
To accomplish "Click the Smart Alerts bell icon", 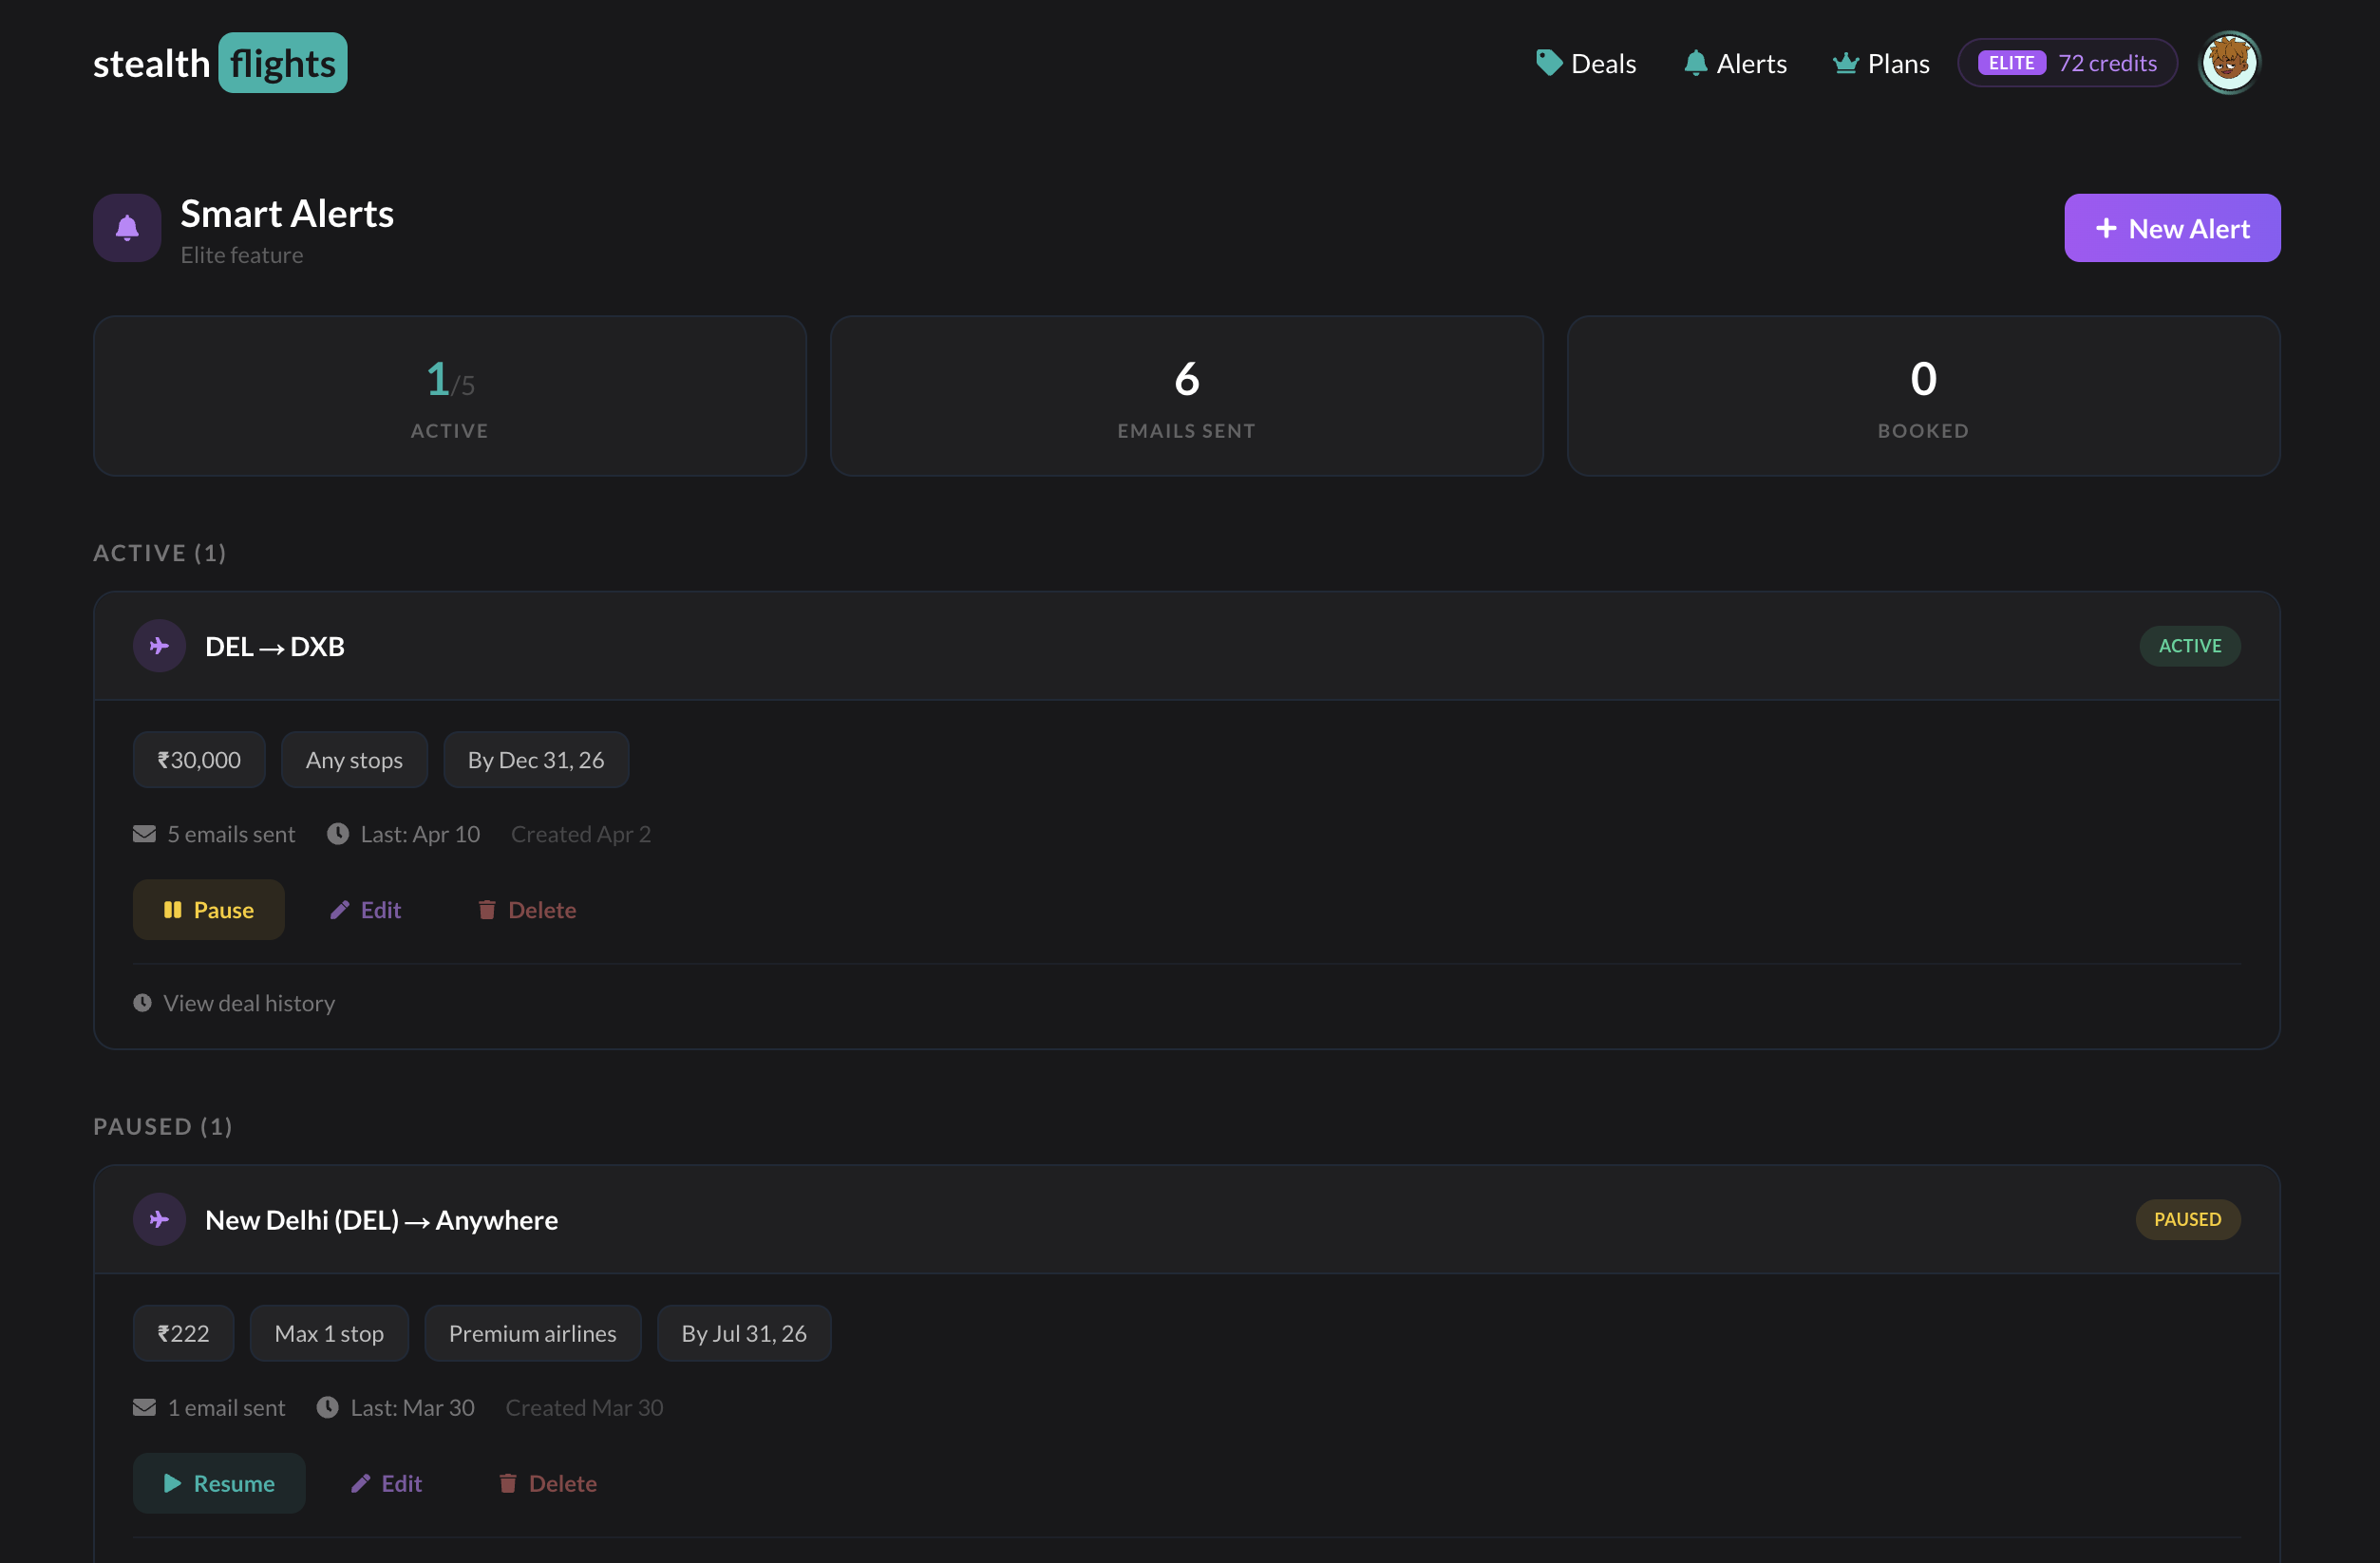I will (127, 228).
